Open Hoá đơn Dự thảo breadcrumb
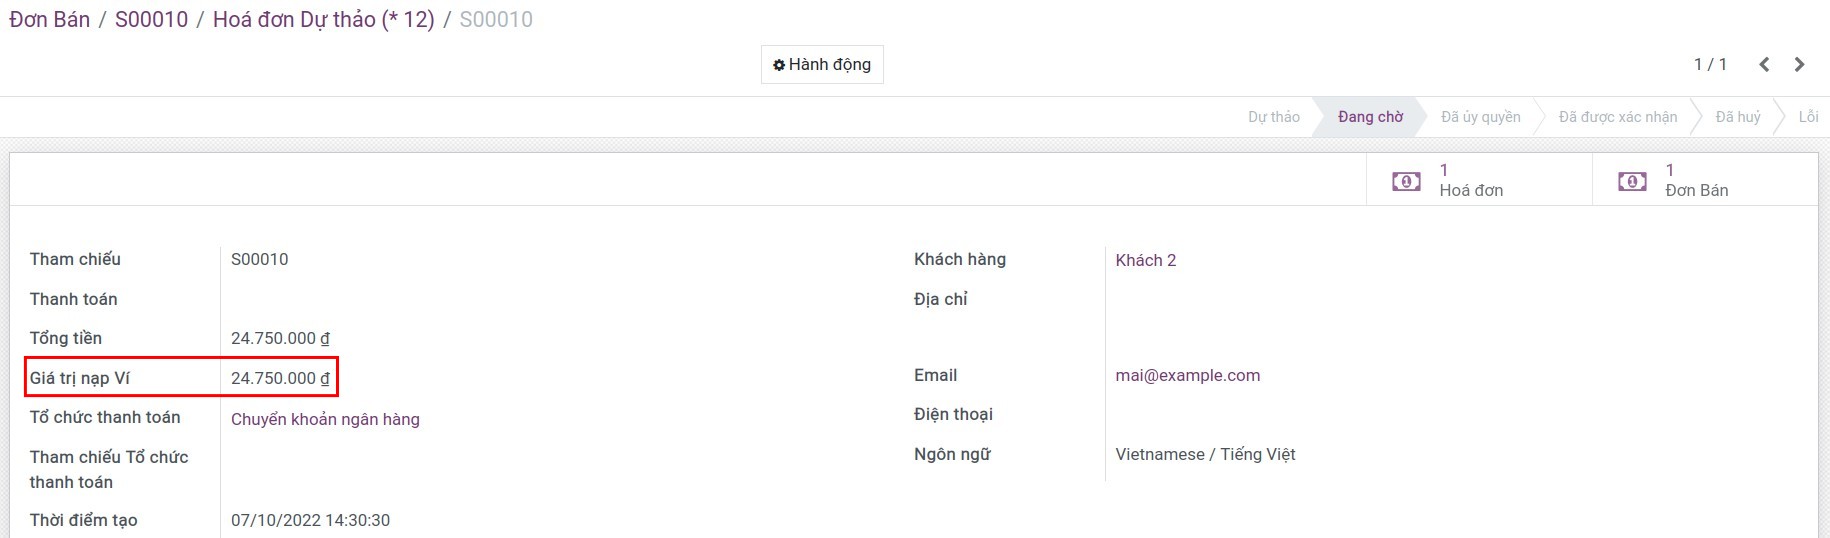The image size is (1830, 538). (323, 20)
